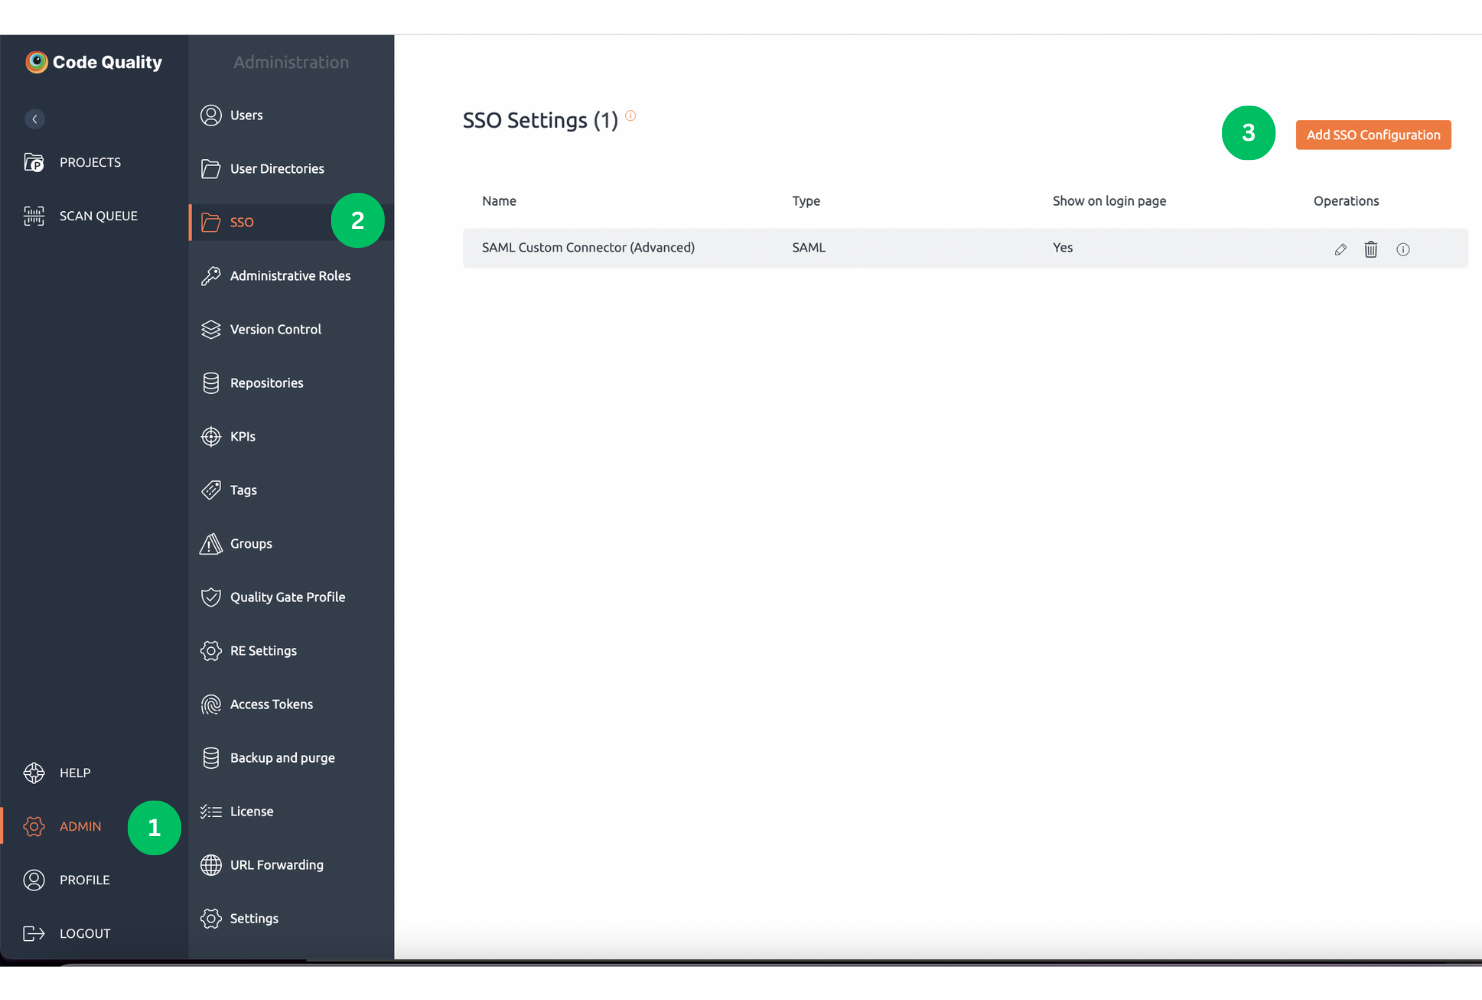The width and height of the screenshot is (1482, 1000).
Task: Collapse the sidebar with the chevron button
Action: [x=35, y=119]
